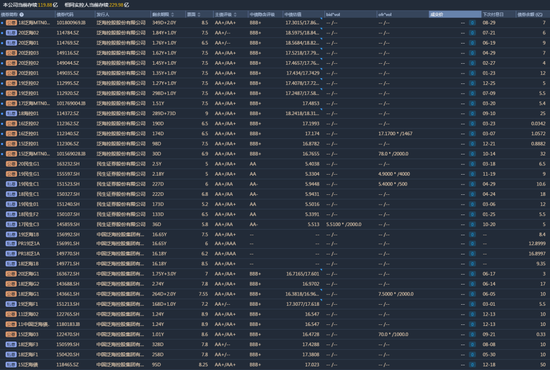Image resolution: width=550 pixels, height=370 pixels.
Task: Click the ofr quote 70.0 * /1000.0
Action: coord(393,335)
